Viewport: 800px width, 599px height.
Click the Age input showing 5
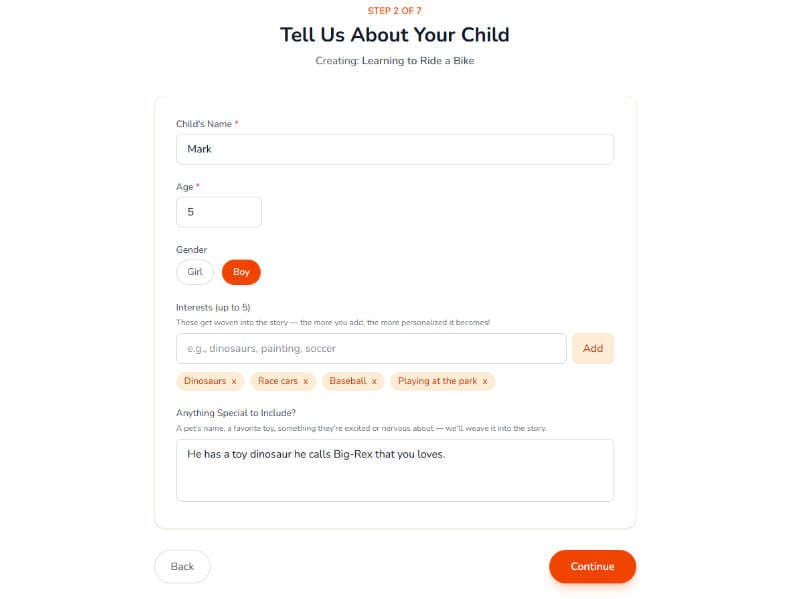tap(218, 211)
